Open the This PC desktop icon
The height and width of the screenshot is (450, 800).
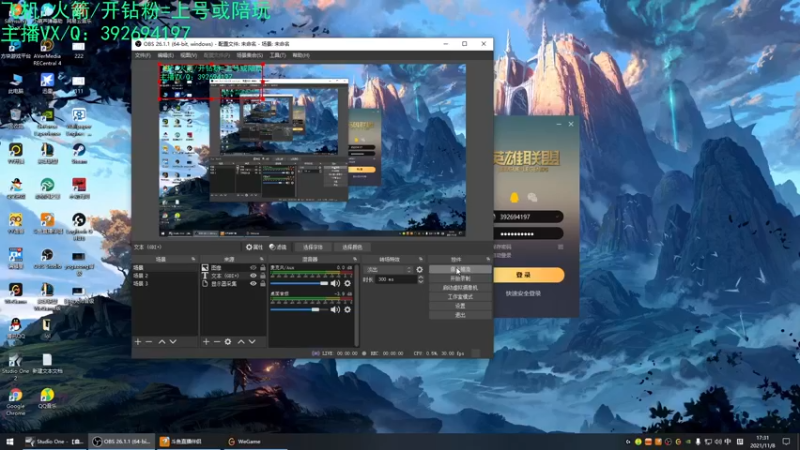15,83
